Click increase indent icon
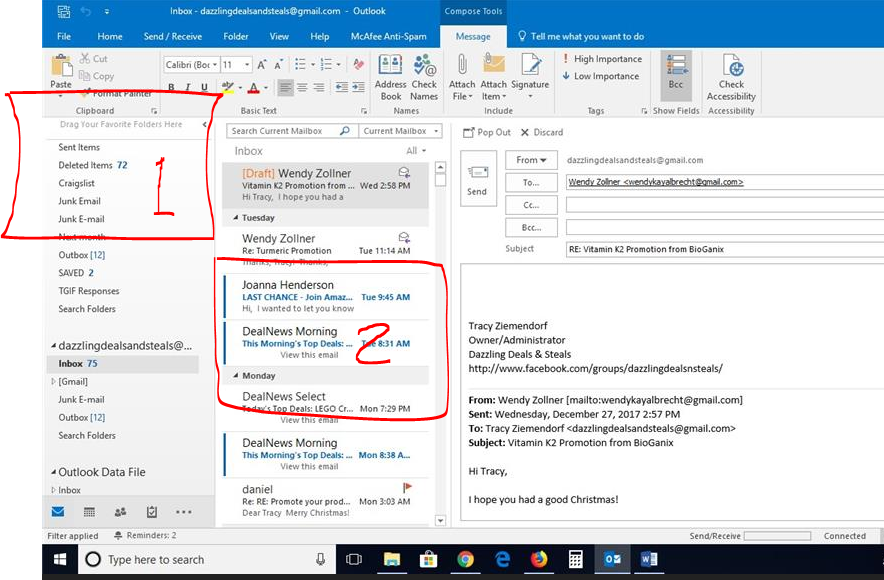This screenshot has height=580, width=884. tap(359, 87)
